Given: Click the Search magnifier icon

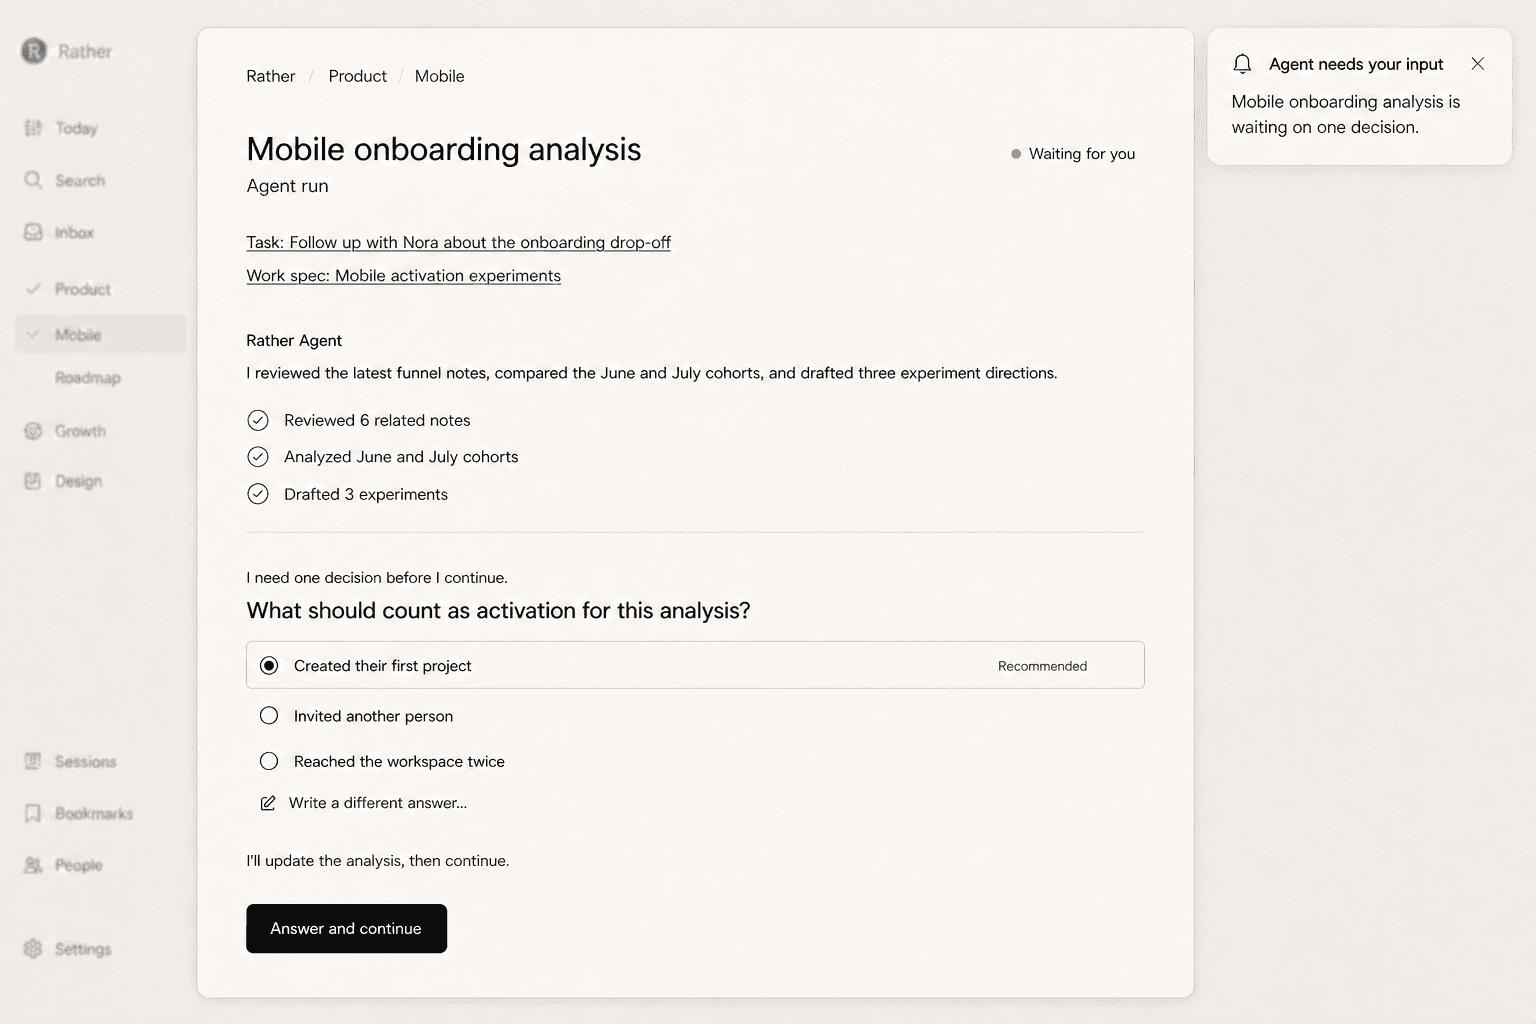Looking at the screenshot, I should 33,180.
